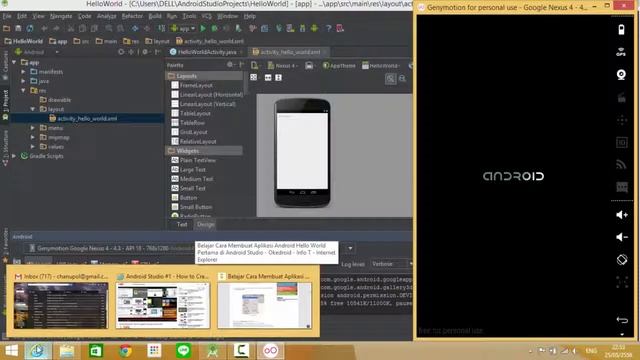Select FrameLayout in the Palette
This screenshot has height=360, width=640.
(196, 85)
